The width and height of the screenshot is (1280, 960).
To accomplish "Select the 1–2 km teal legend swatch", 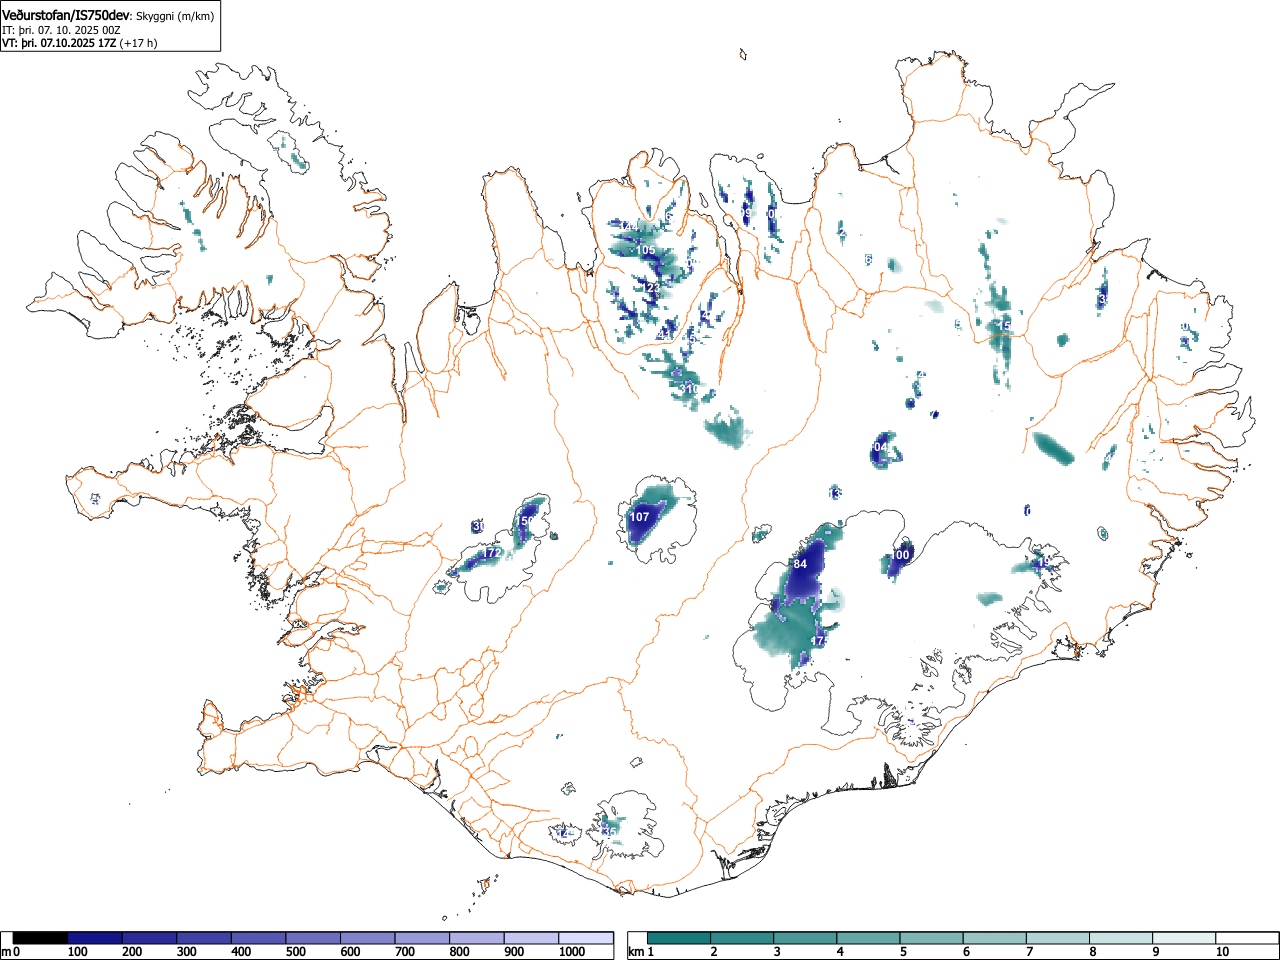I will coord(679,938).
